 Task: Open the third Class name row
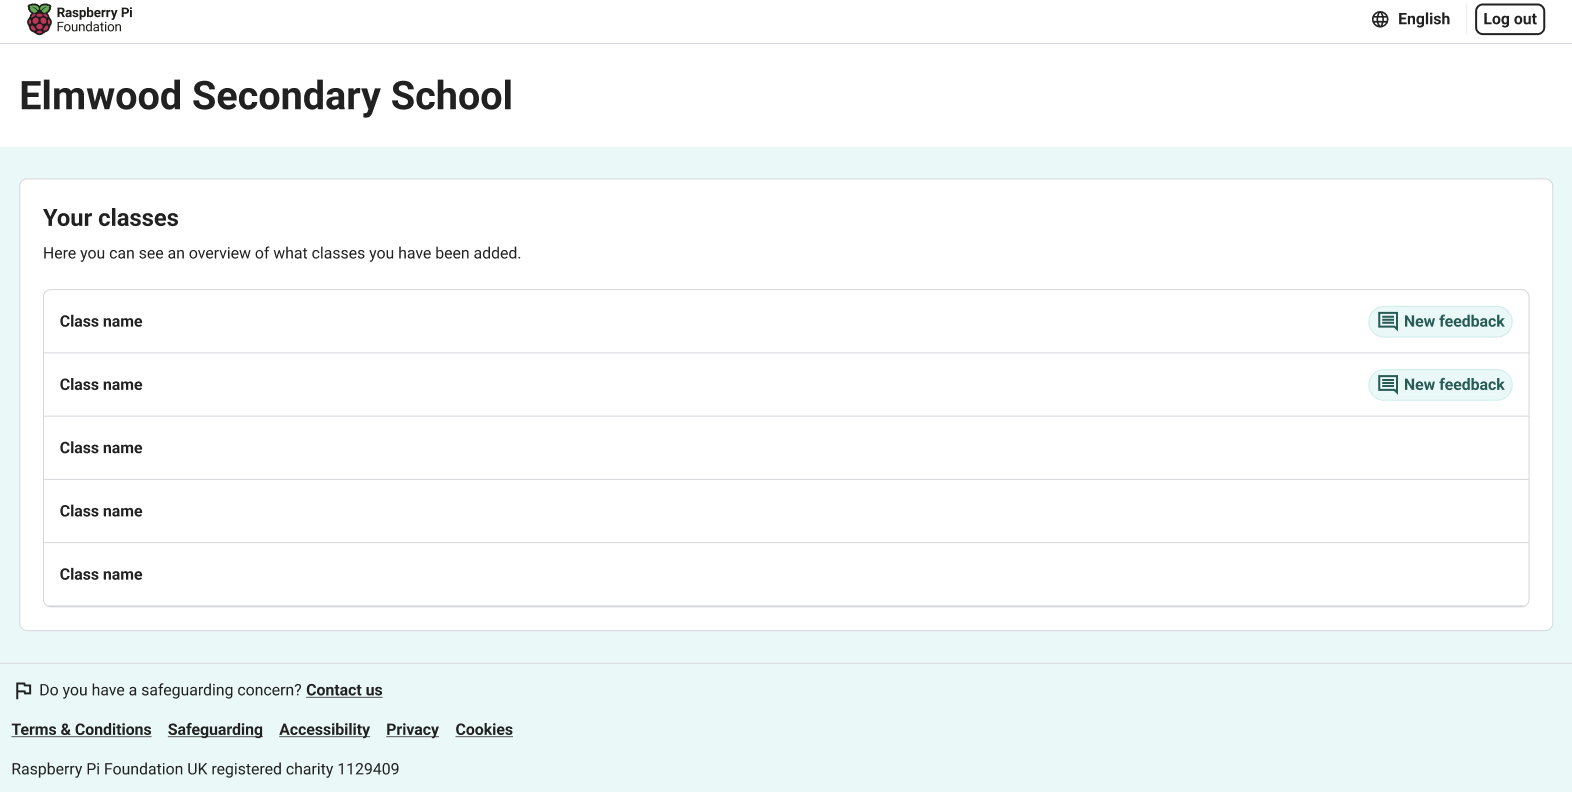click(101, 448)
